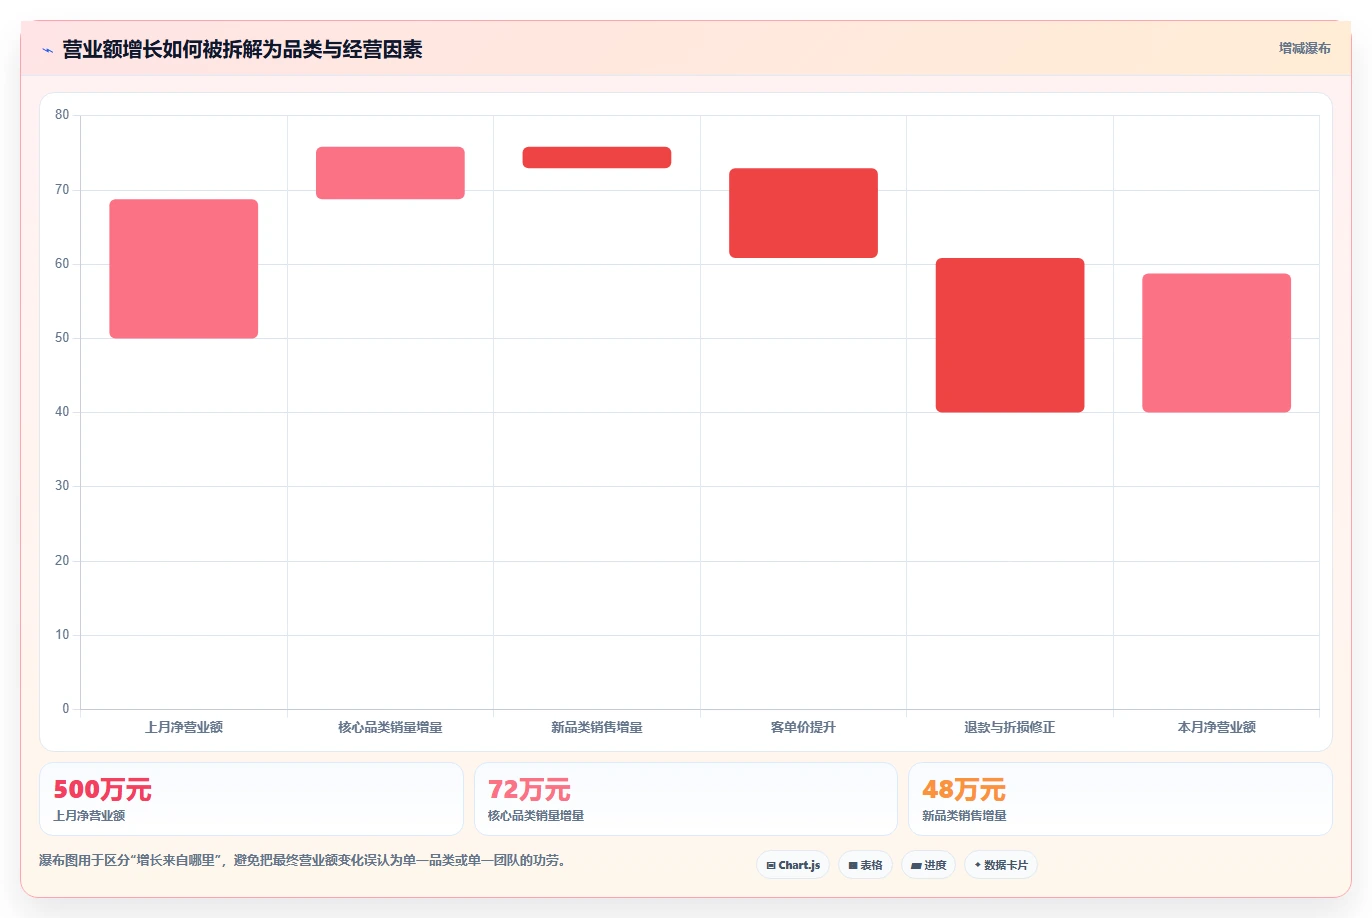Click the 数据卡片 tag pill
Screen dimensions: 1372x918
pos(1001,865)
